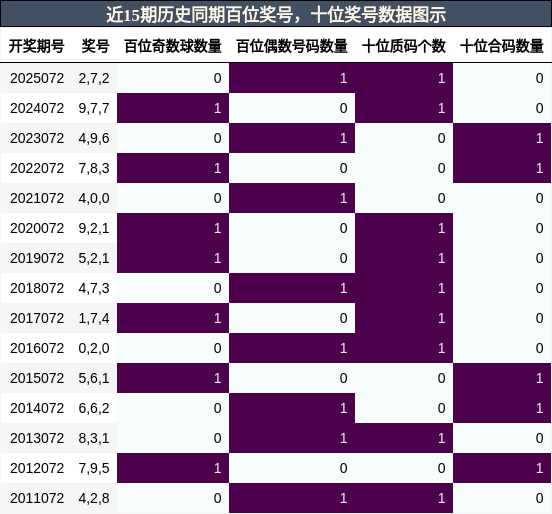Click 十位质码个数 cell in row 2018072
552x514 pixels.
404,288
